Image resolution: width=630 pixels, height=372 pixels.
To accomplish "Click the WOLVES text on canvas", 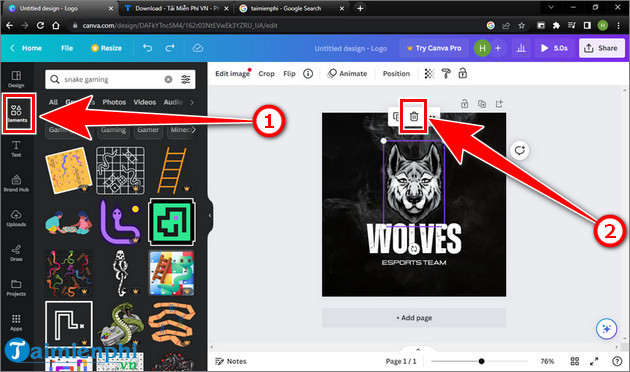I will 414,239.
